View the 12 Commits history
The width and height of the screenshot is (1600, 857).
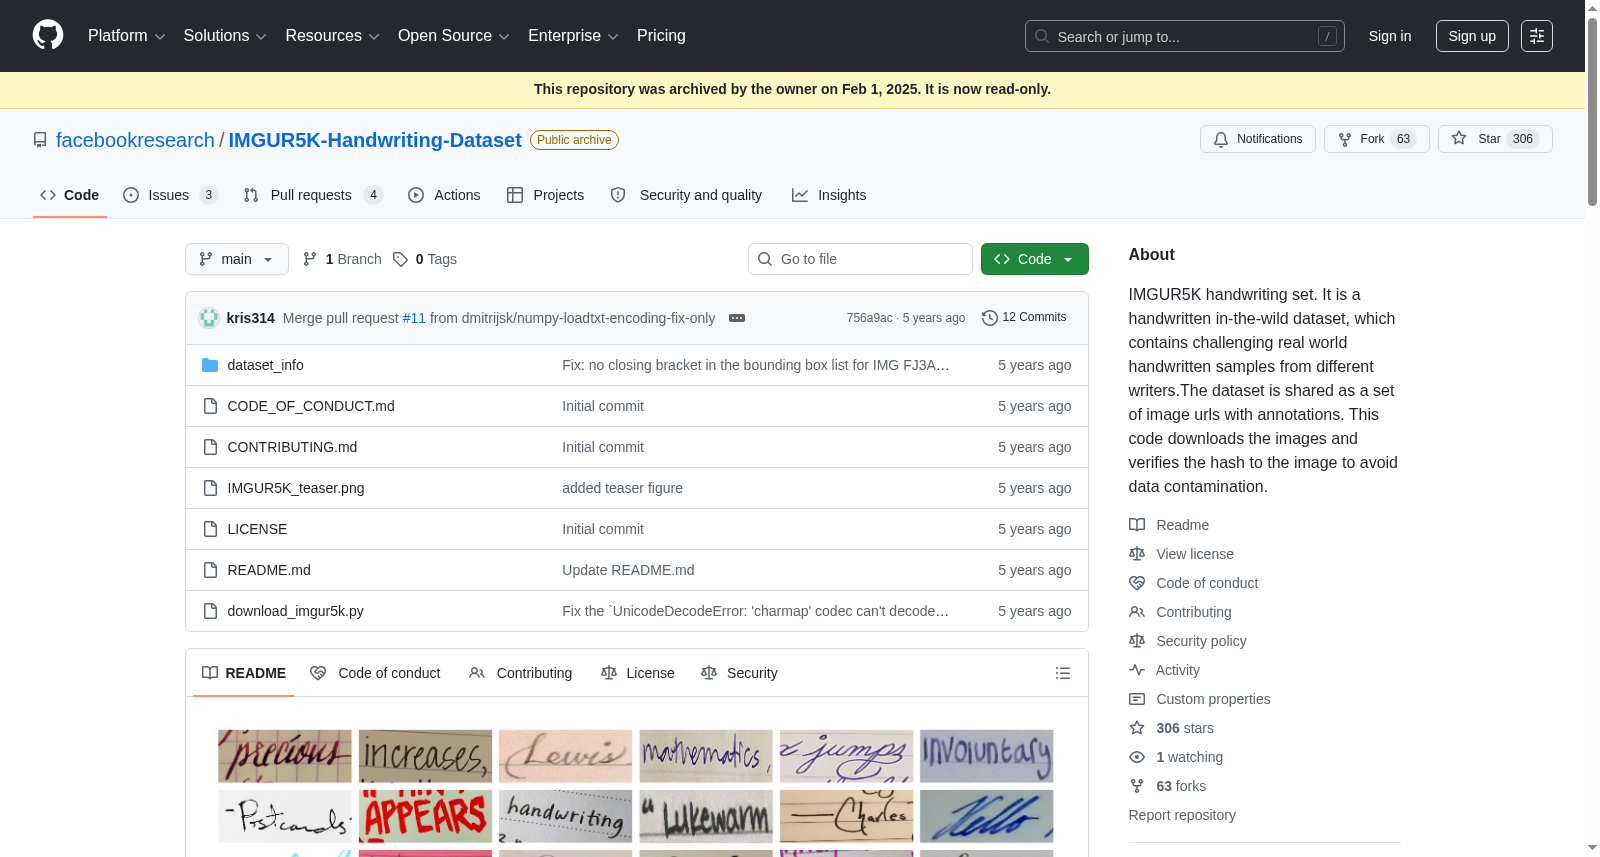pos(1024,317)
